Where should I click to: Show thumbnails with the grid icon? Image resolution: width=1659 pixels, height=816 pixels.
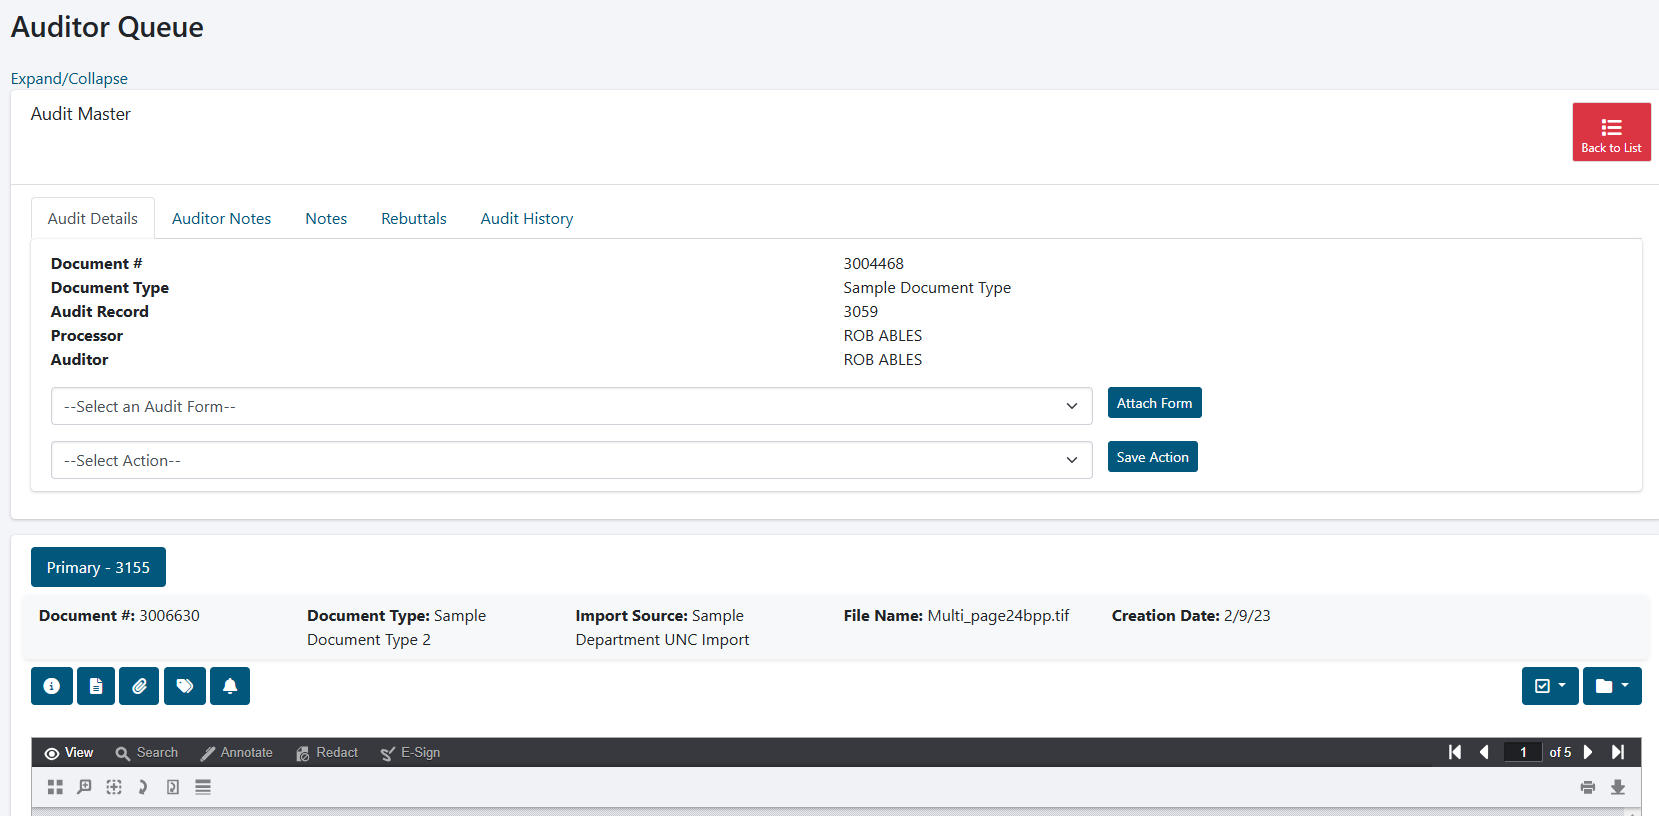click(55, 787)
